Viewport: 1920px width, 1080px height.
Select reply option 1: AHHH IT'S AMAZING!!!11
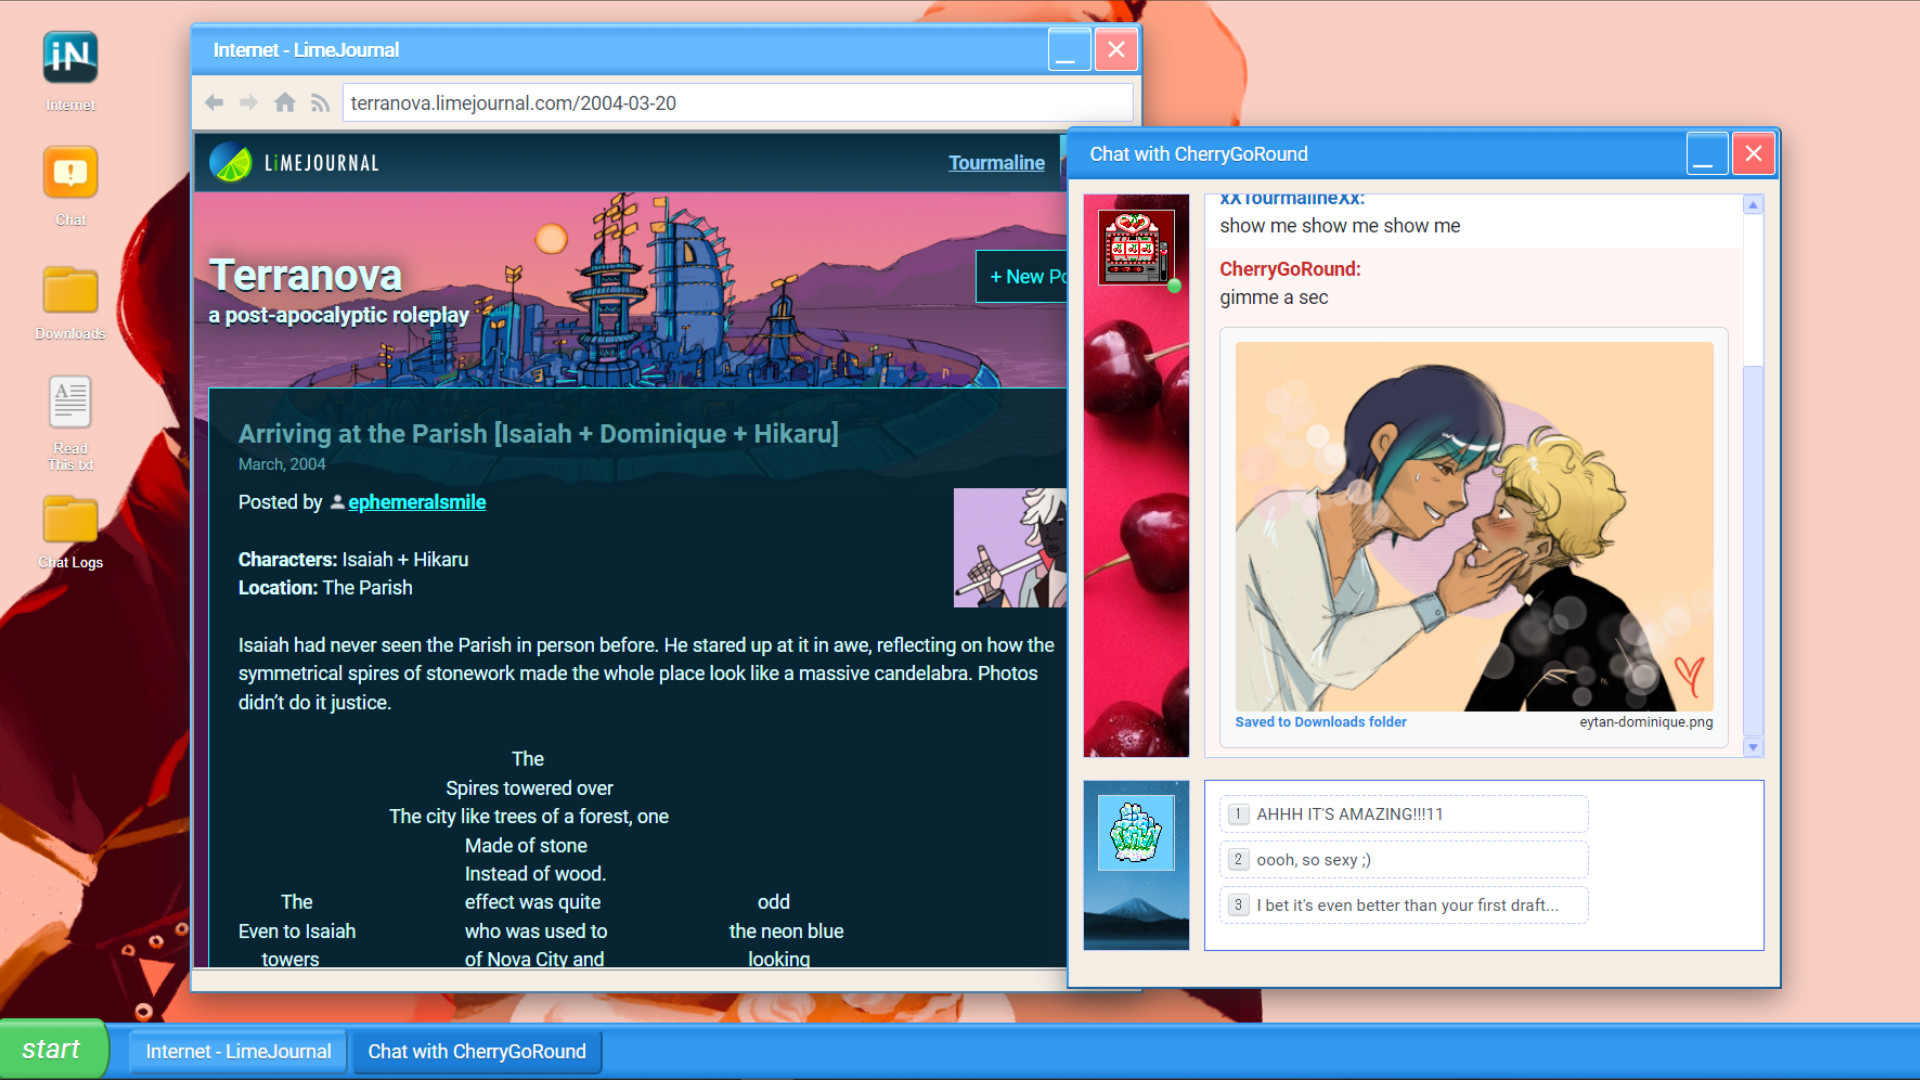click(1403, 813)
